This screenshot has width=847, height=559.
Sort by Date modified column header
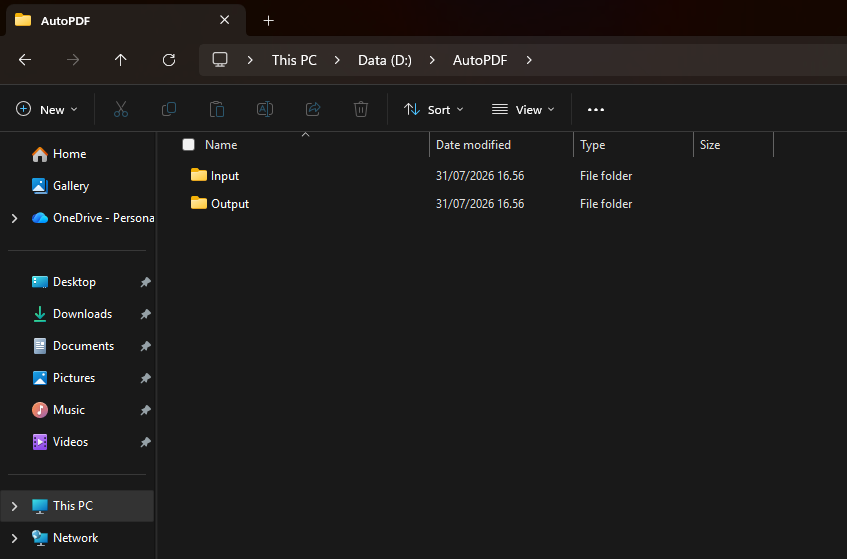(x=473, y=145)
